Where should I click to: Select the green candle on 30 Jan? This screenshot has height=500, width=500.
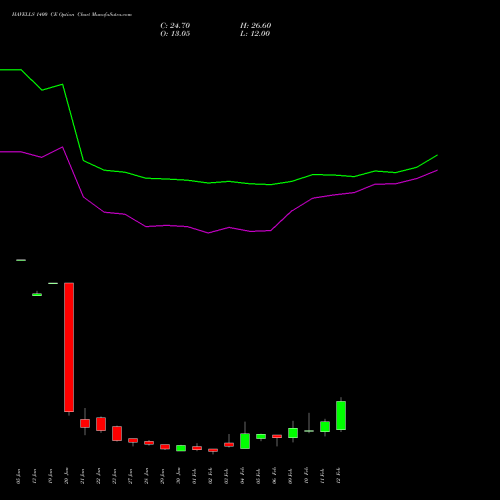181,448
